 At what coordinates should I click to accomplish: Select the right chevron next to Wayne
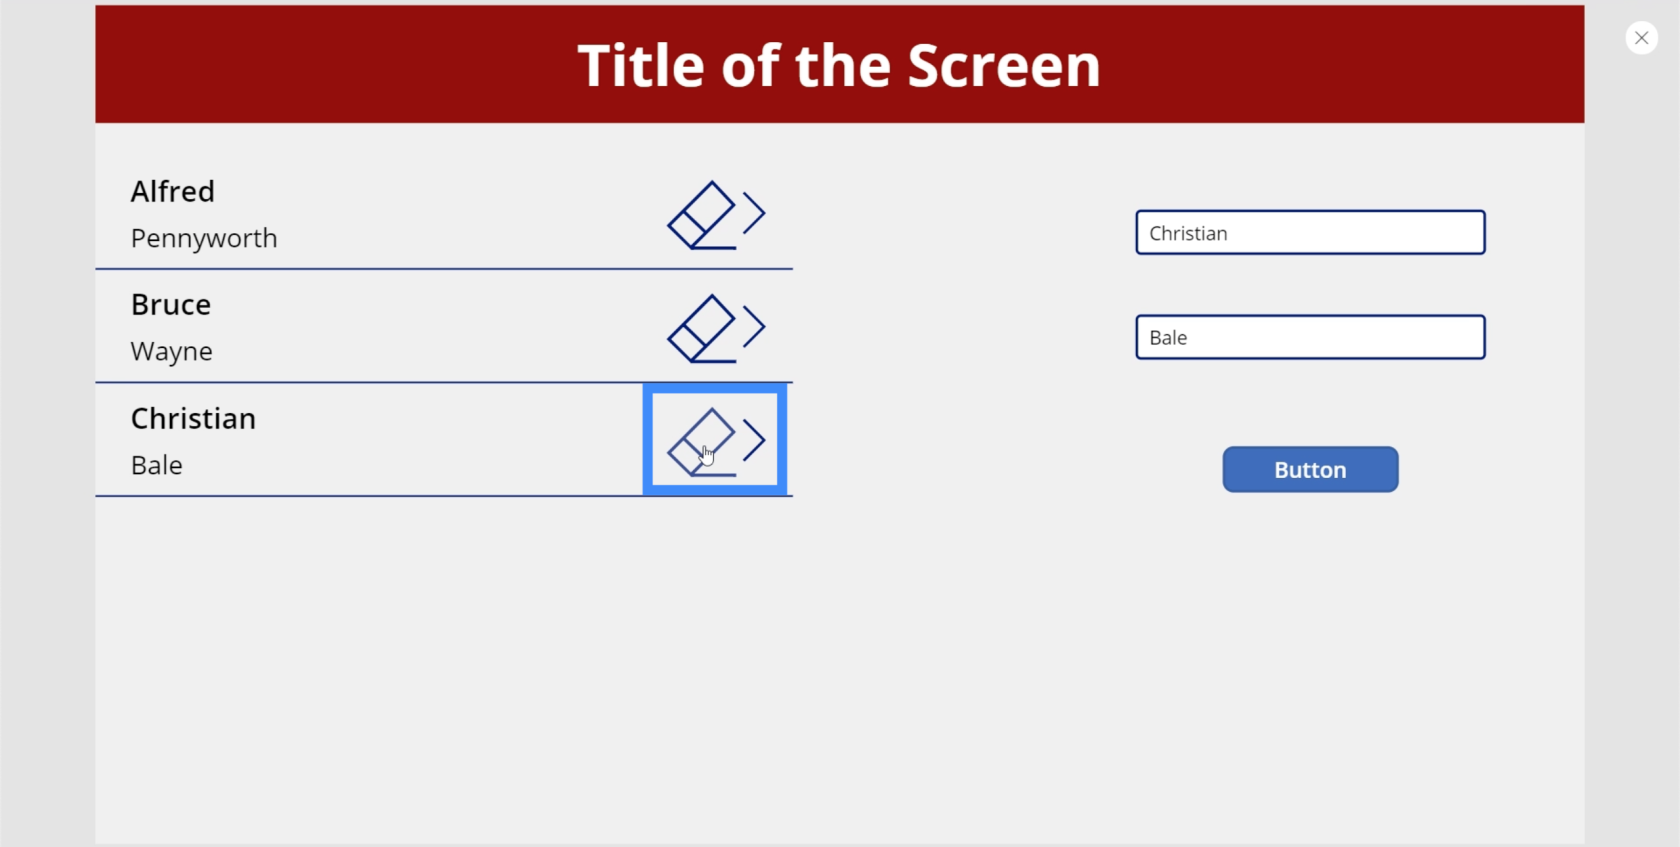point(754,326)
